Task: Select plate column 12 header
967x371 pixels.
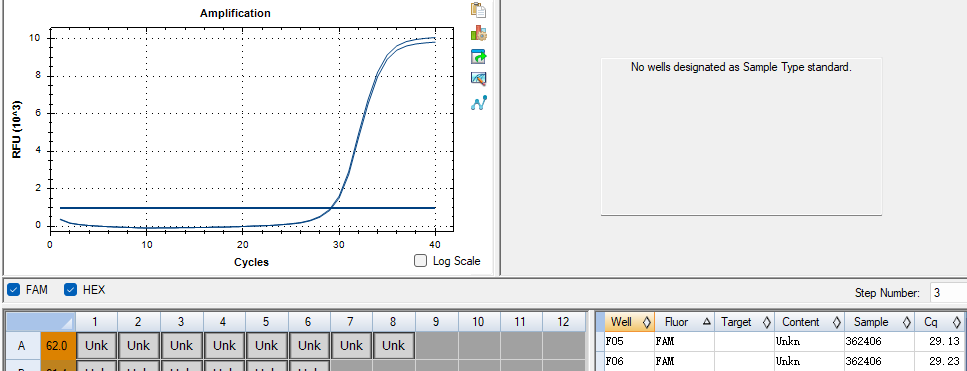Action: [x=564, y=322]
